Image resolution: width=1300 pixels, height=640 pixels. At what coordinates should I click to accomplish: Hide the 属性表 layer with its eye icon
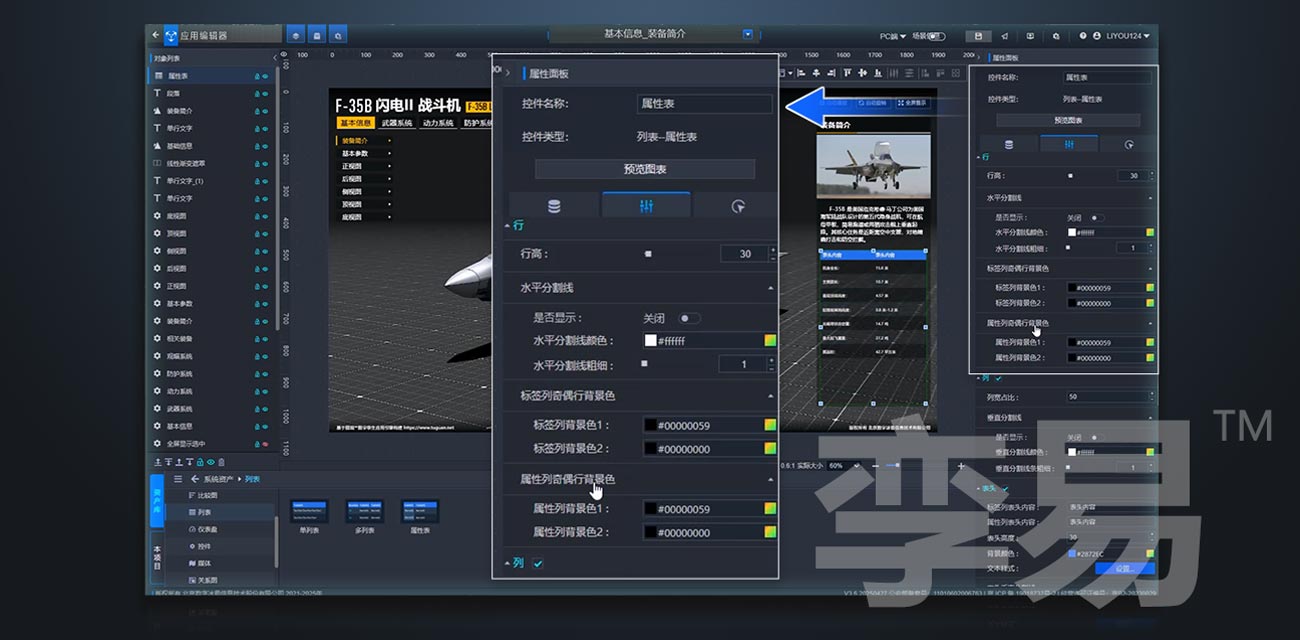tap(265, 76)
